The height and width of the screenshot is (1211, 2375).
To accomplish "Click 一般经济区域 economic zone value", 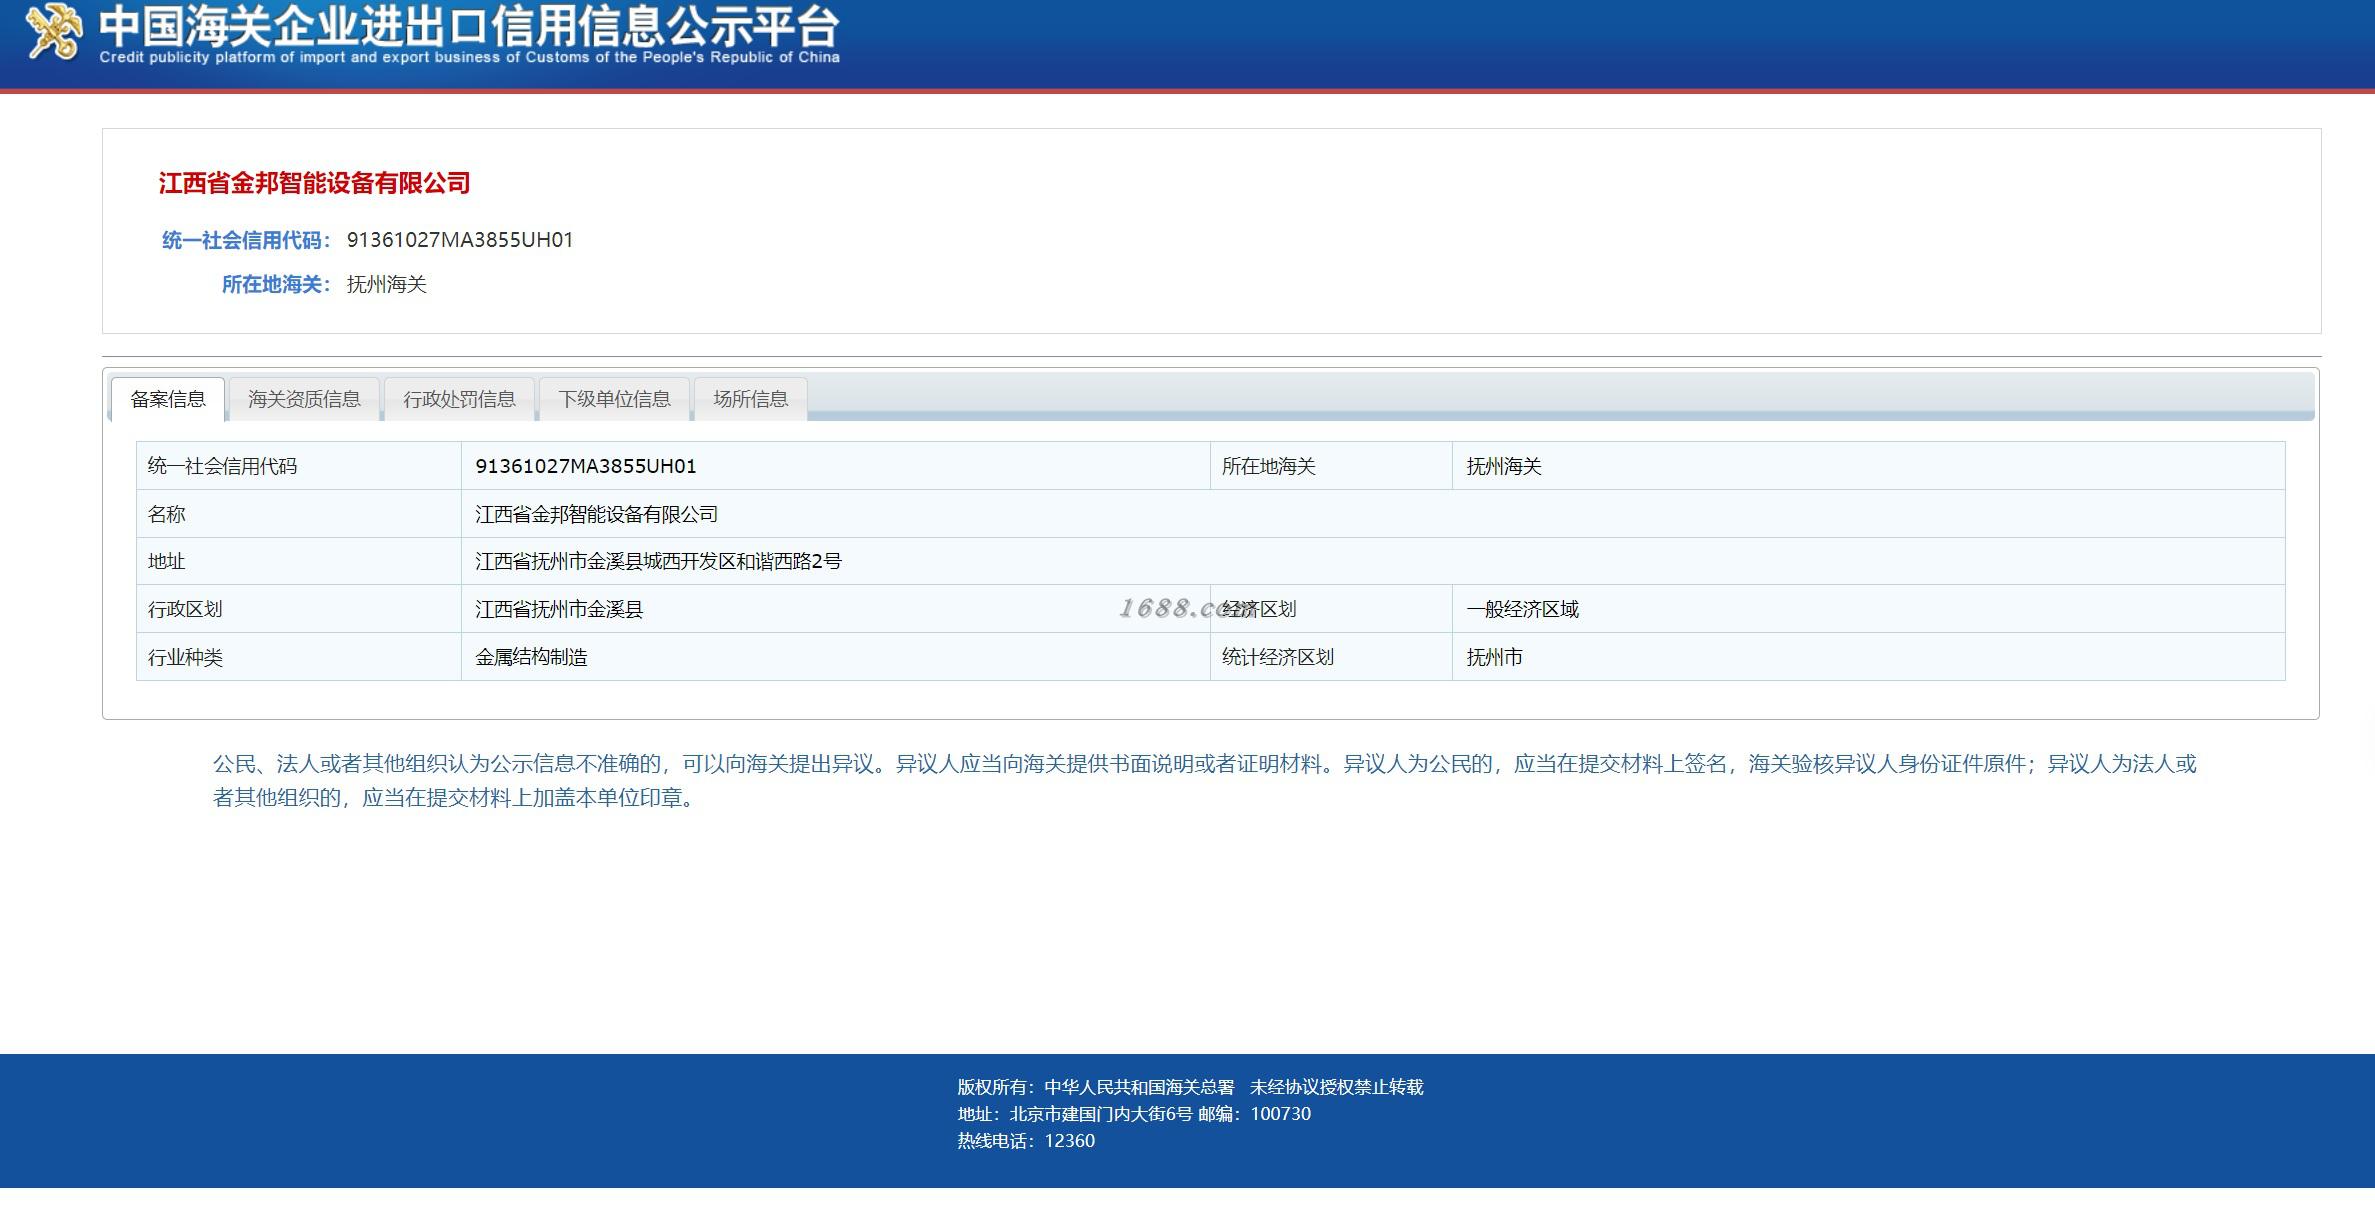I will click(x=1522, y=610).
